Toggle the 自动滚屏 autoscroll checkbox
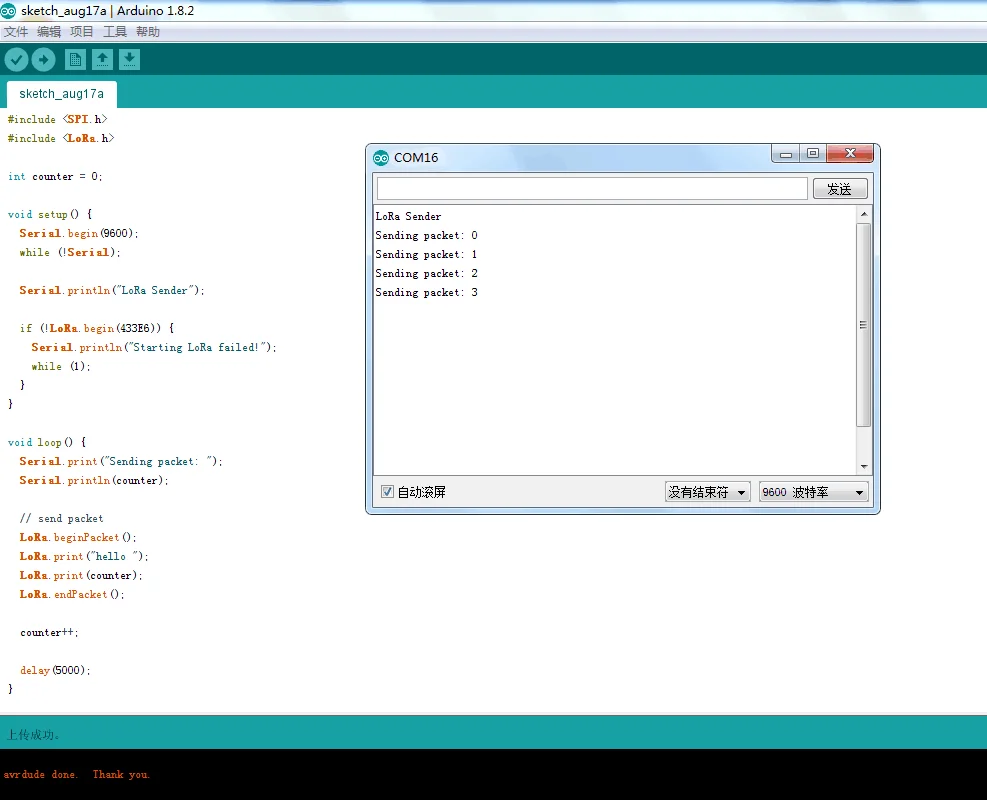Screen dimensions: 987x800 pyautogui.click(x=387, y=492)
